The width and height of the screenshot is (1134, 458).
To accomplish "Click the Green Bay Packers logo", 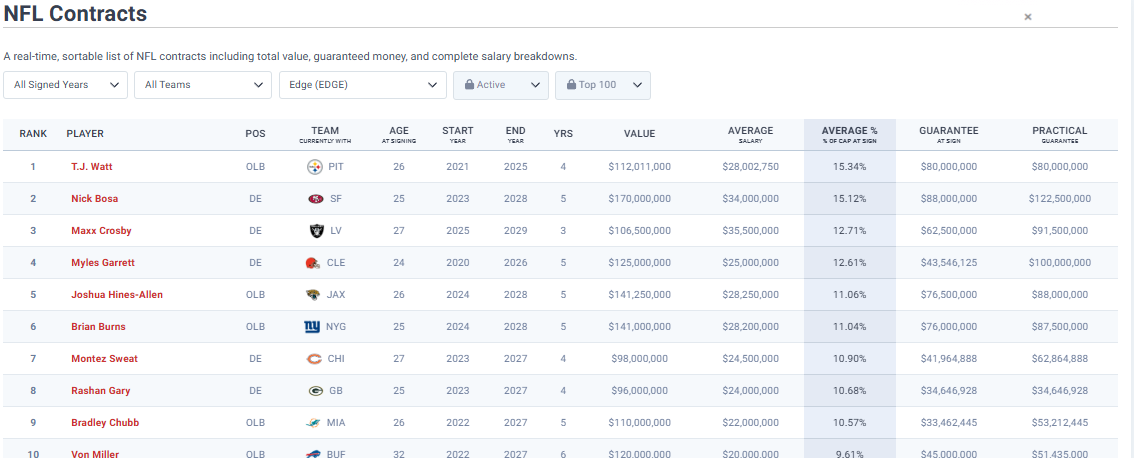I will 315,391.
